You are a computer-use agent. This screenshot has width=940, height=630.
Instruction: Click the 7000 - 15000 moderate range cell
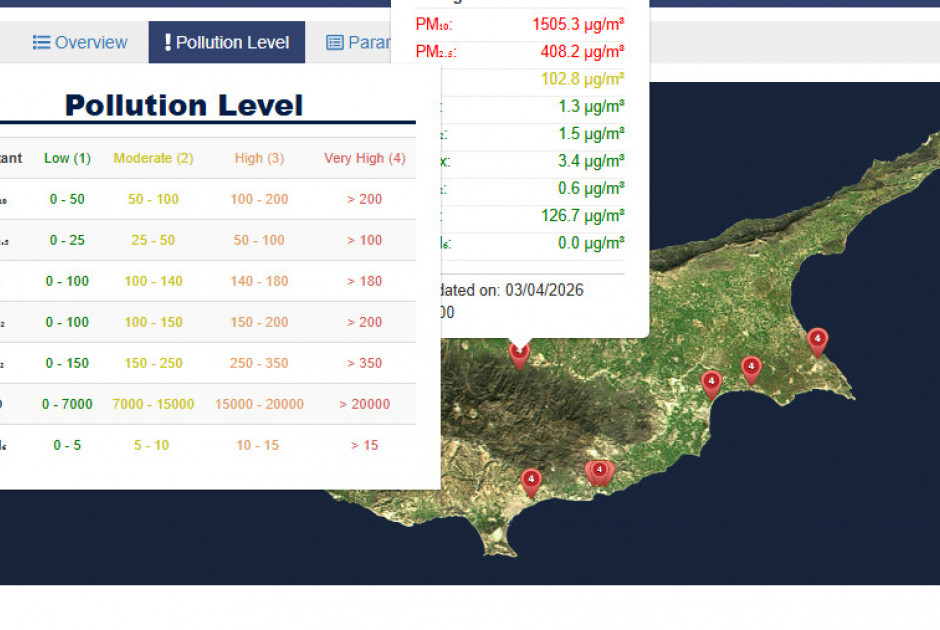[153, 404]
